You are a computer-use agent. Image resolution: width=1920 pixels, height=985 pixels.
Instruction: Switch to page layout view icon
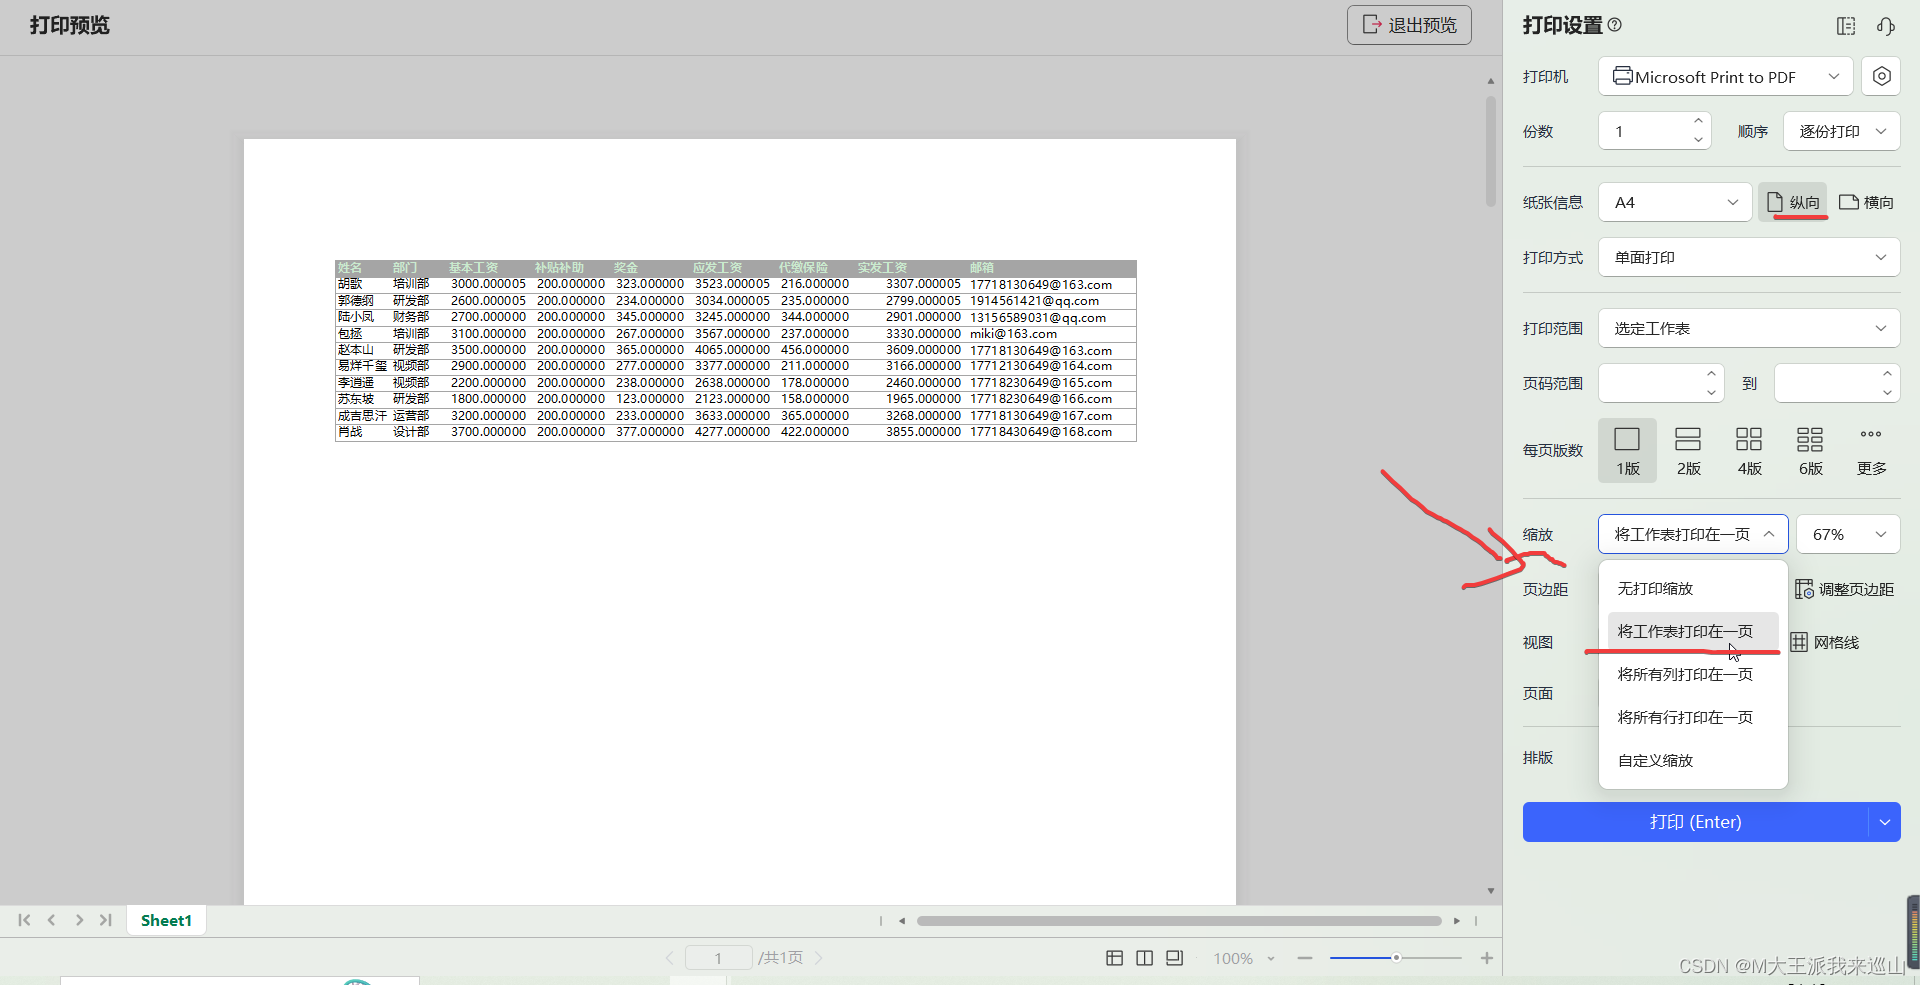click(1175, 958)
